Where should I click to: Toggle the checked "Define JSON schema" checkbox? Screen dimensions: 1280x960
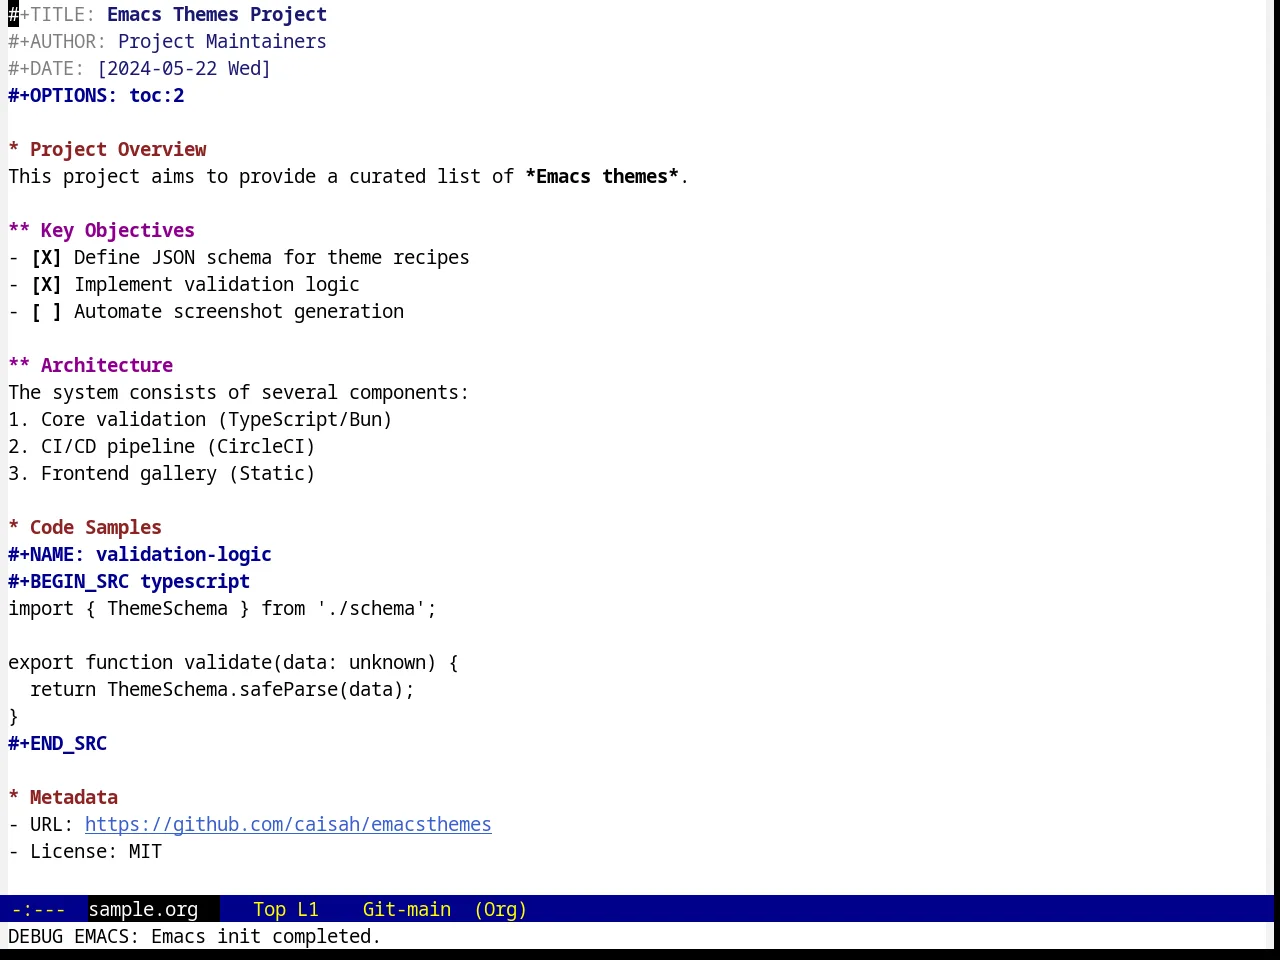click(x=46, y=258)
